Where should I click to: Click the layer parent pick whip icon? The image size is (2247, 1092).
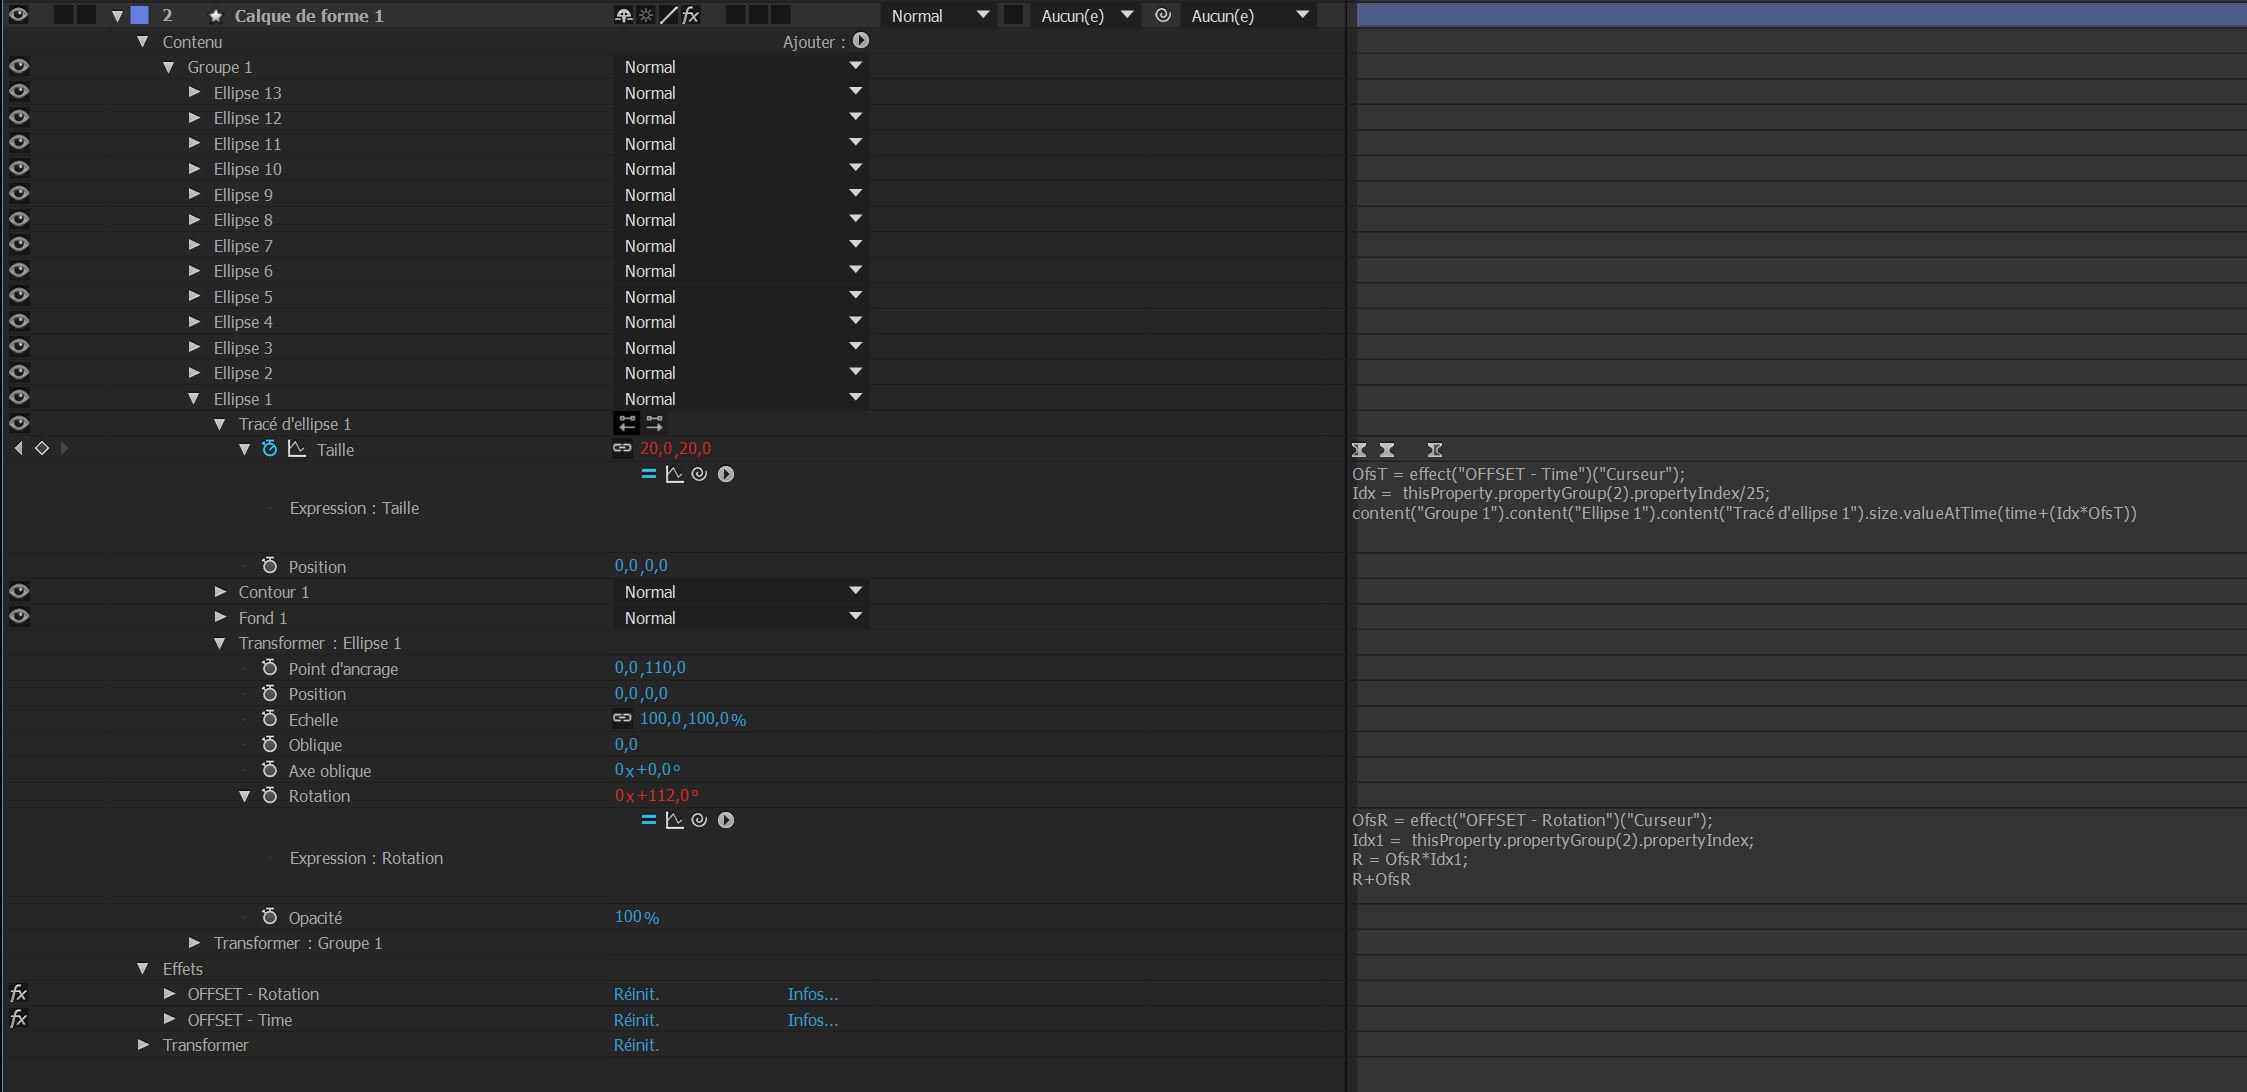[x=1163, y=15]
